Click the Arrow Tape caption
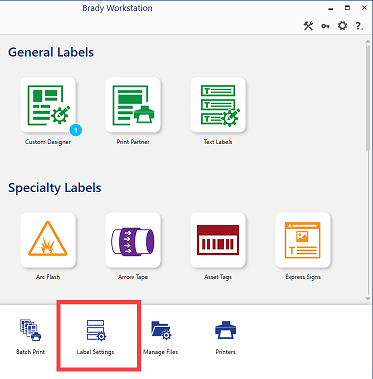The width and height of the screenshot is (373, 379). (x=133, y=277)
